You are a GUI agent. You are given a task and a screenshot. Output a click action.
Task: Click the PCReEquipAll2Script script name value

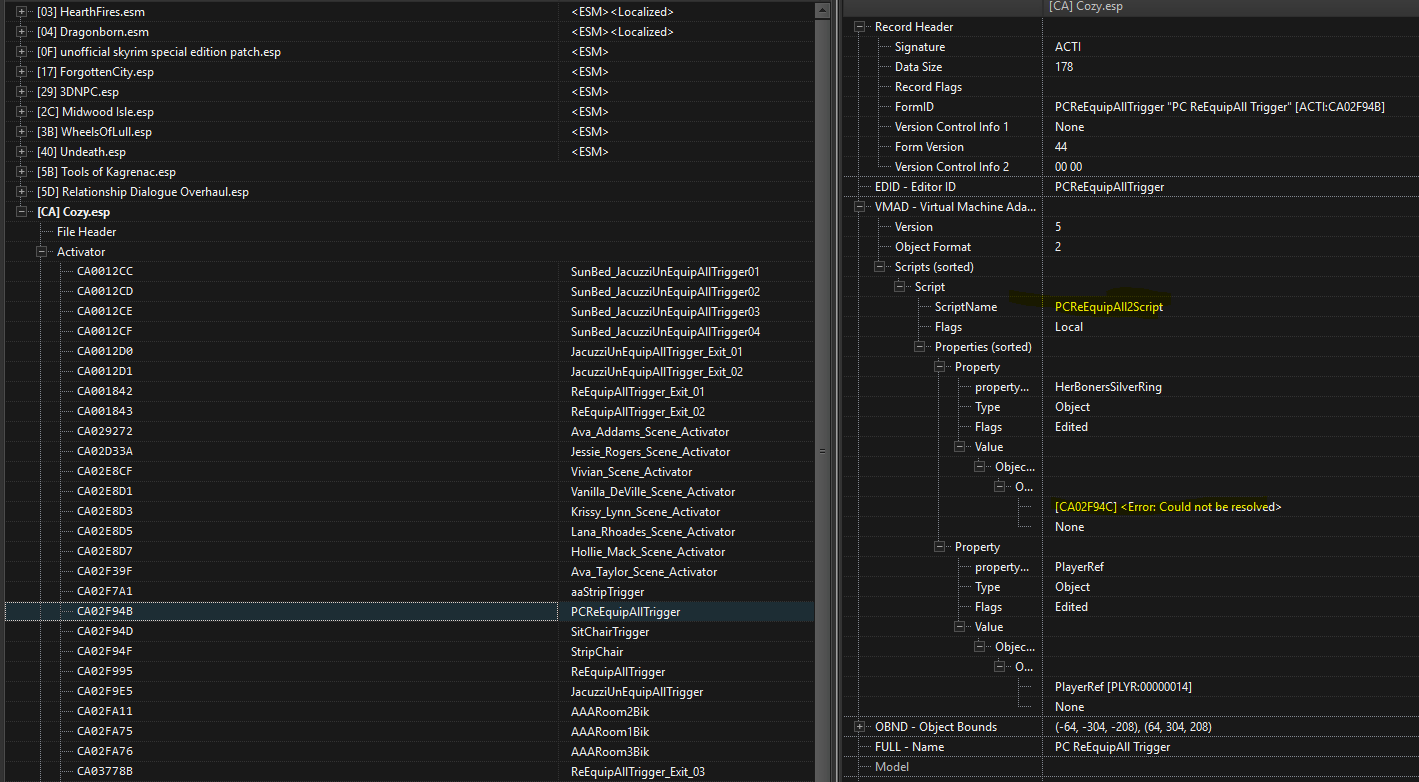point(1109,307)
